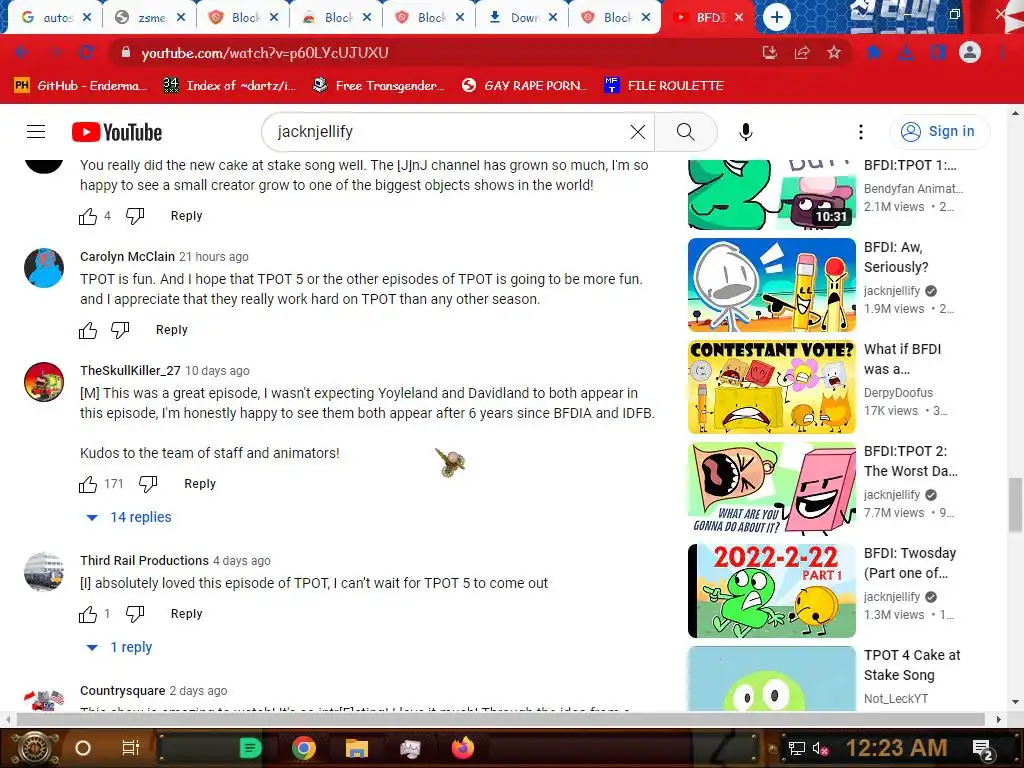Open a new browser tab

click(x=776, y=17)
